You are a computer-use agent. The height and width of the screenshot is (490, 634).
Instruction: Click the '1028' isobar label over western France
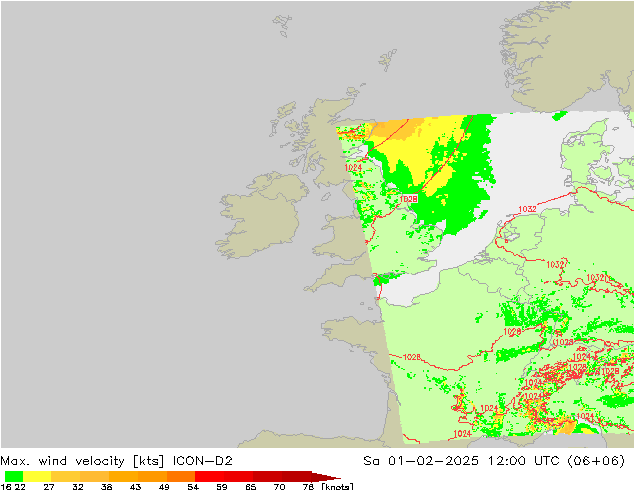412,357
